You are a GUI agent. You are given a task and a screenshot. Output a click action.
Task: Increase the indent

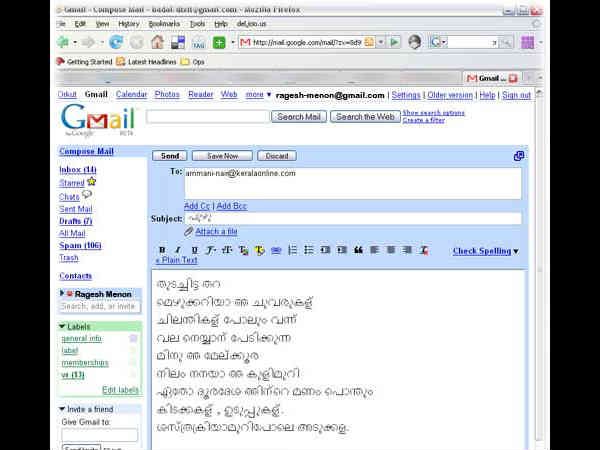[342, 250]
